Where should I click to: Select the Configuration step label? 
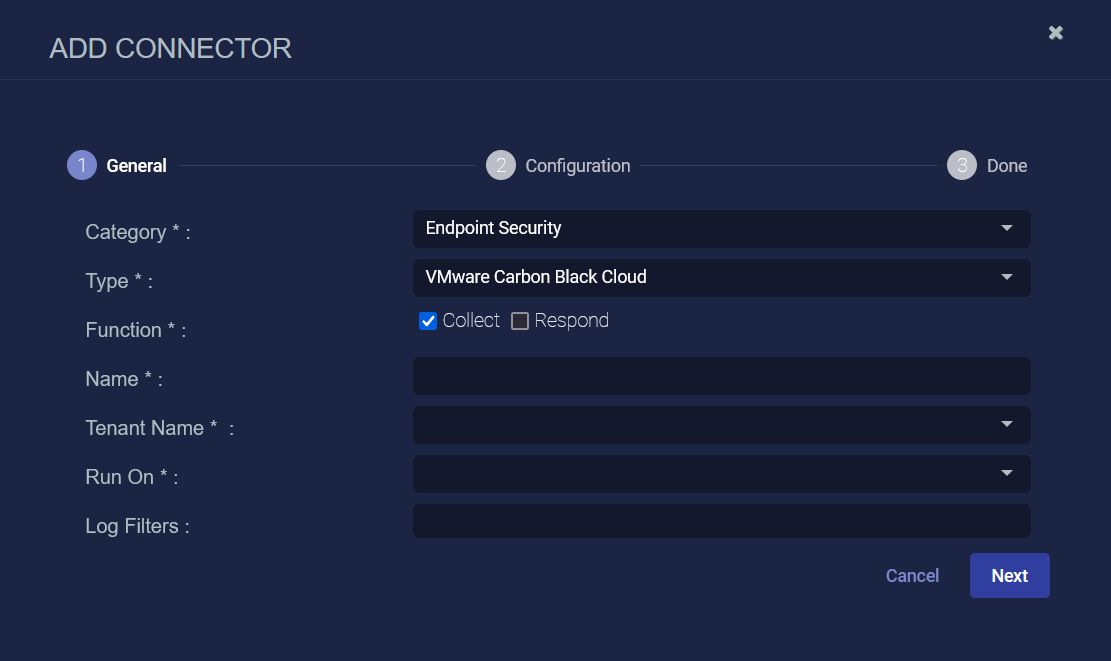[577, 166]
